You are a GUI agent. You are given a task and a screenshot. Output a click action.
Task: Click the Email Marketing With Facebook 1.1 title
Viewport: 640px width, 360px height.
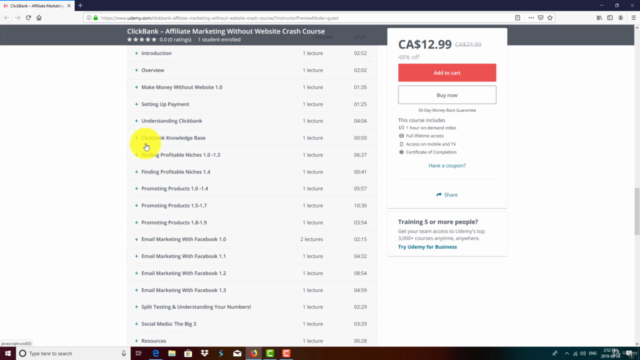[183, 256]
